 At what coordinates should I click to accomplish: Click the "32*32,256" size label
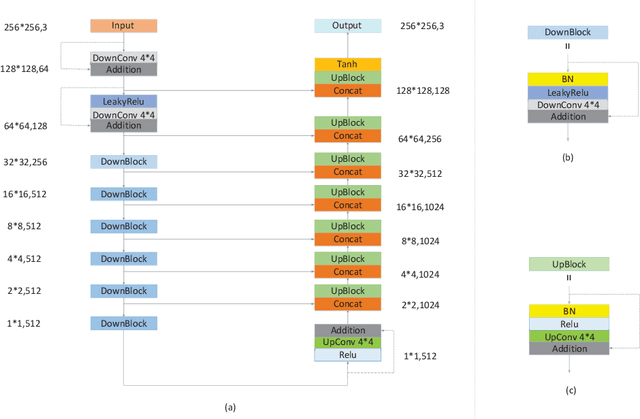point(34,161)
